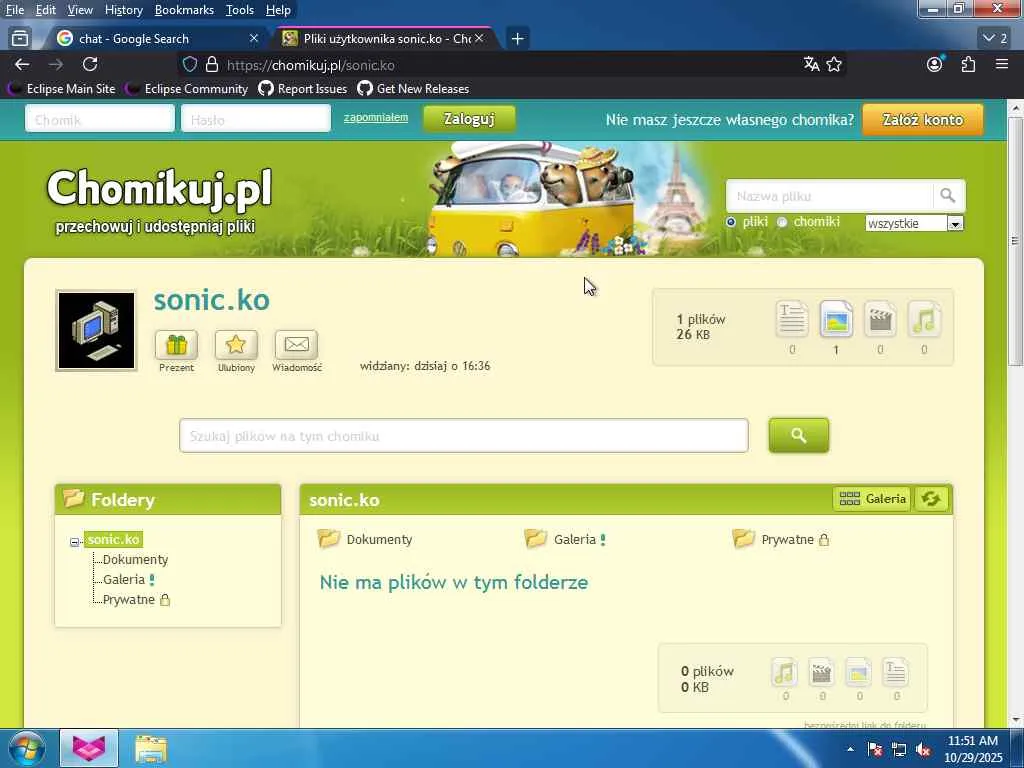Open the Extensions puzzle icon

pyautogui.click(x=968, y=65)
